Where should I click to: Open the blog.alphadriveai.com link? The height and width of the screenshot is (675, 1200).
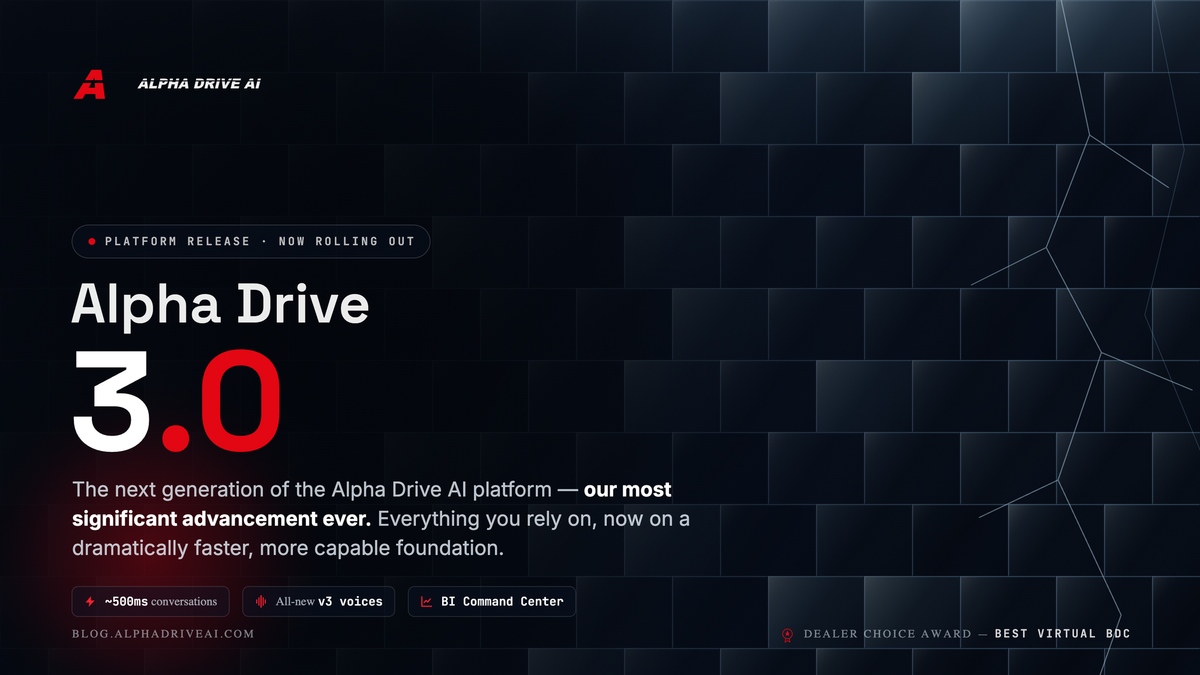(163, 634)
